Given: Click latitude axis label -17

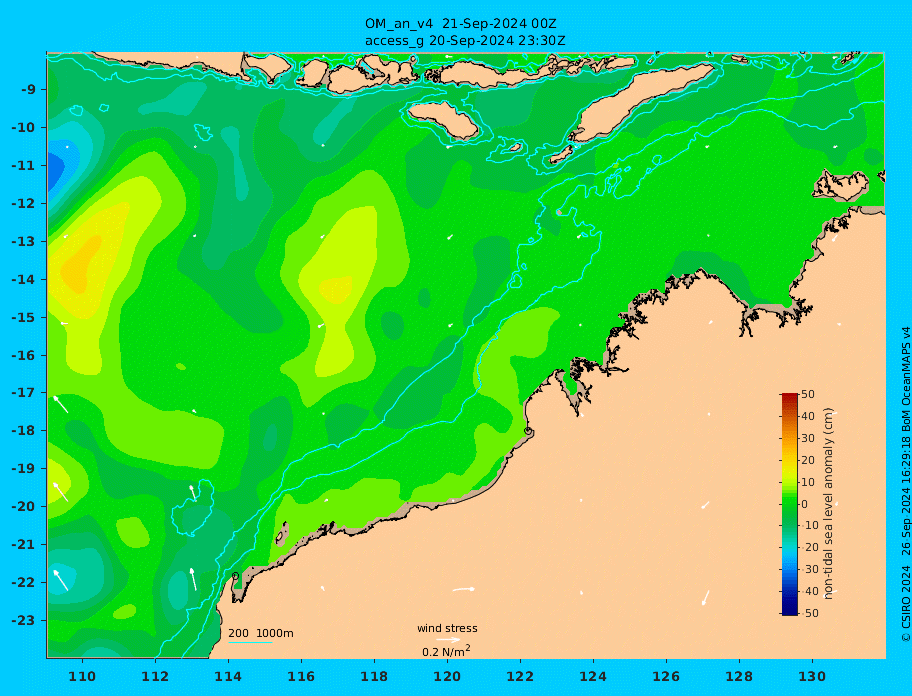Looking at the screenshot, I should pos(23,393).
